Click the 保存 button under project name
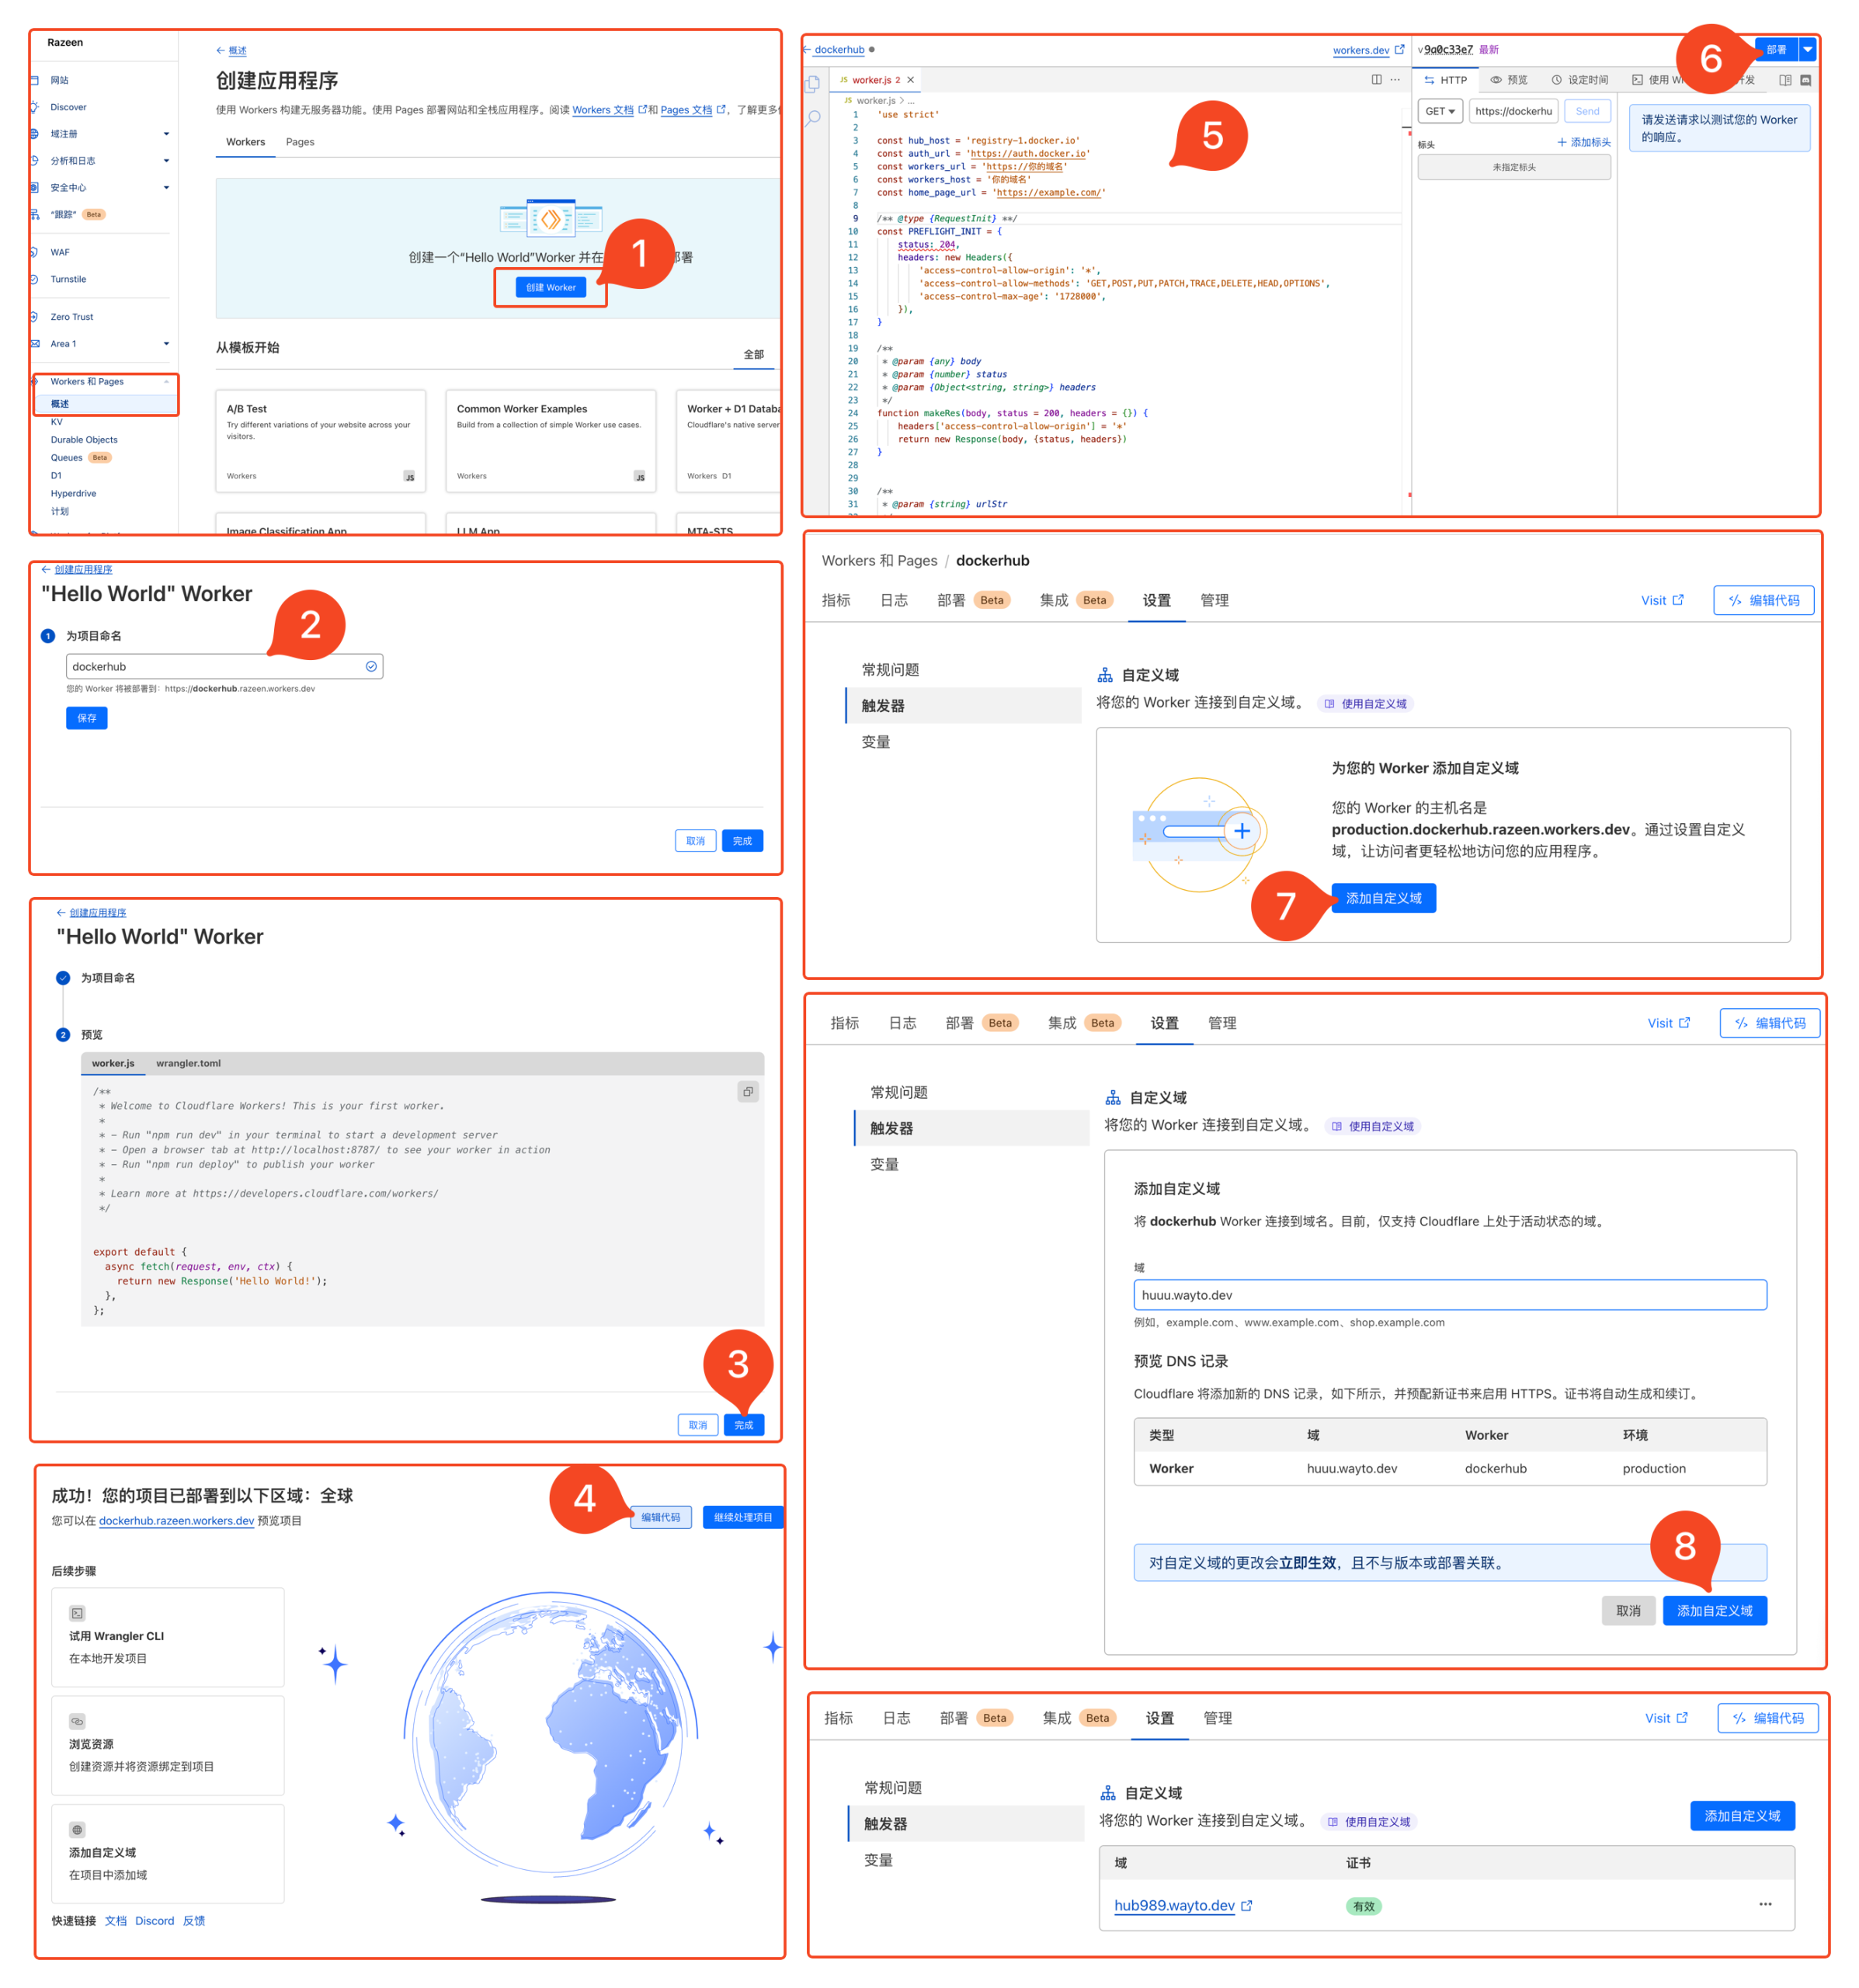The image size is (1859, 1988). (87, 718)
